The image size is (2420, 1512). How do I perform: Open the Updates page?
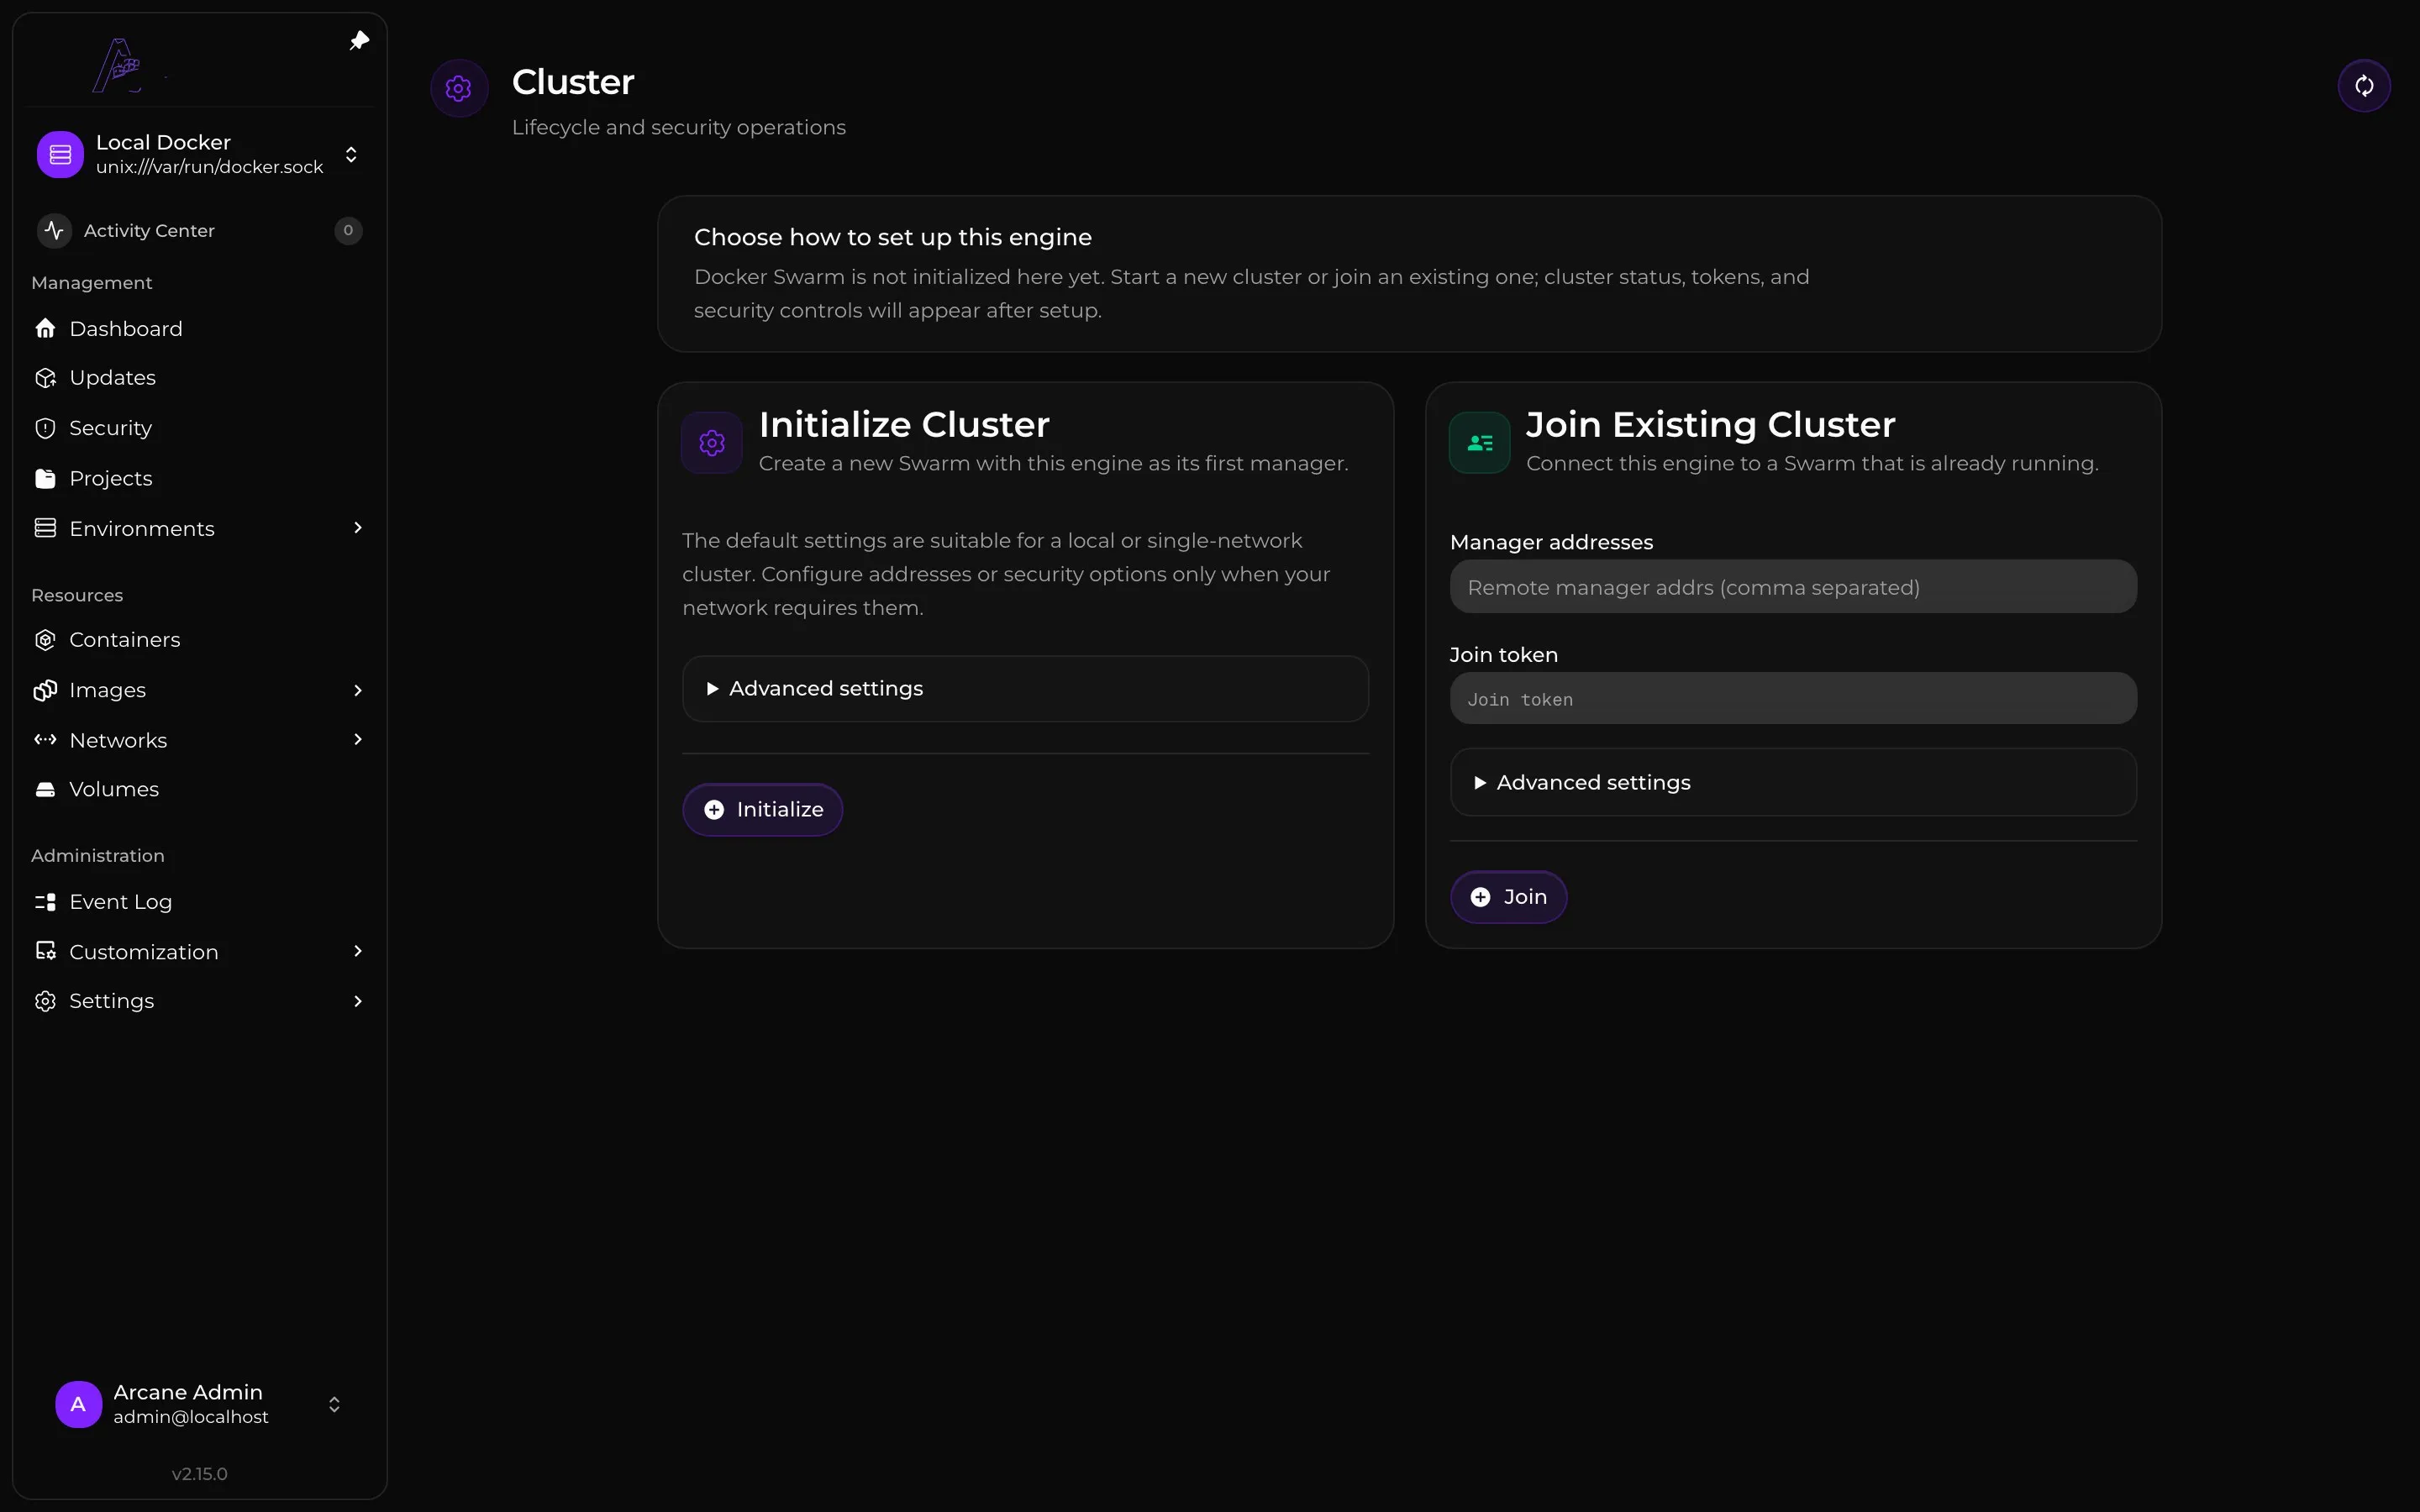coord(199,377)
